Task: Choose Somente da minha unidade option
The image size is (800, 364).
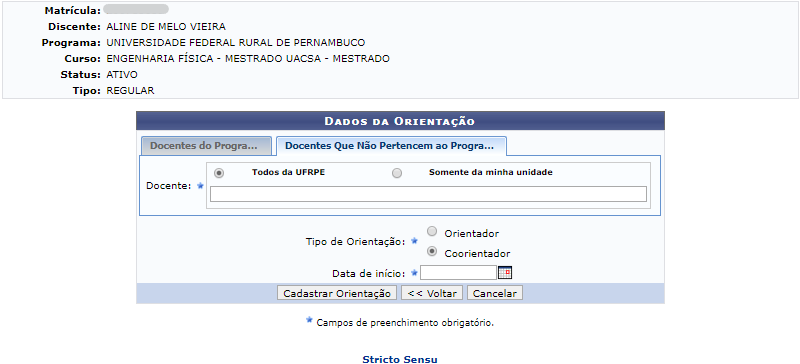Action: coord(396,173)
